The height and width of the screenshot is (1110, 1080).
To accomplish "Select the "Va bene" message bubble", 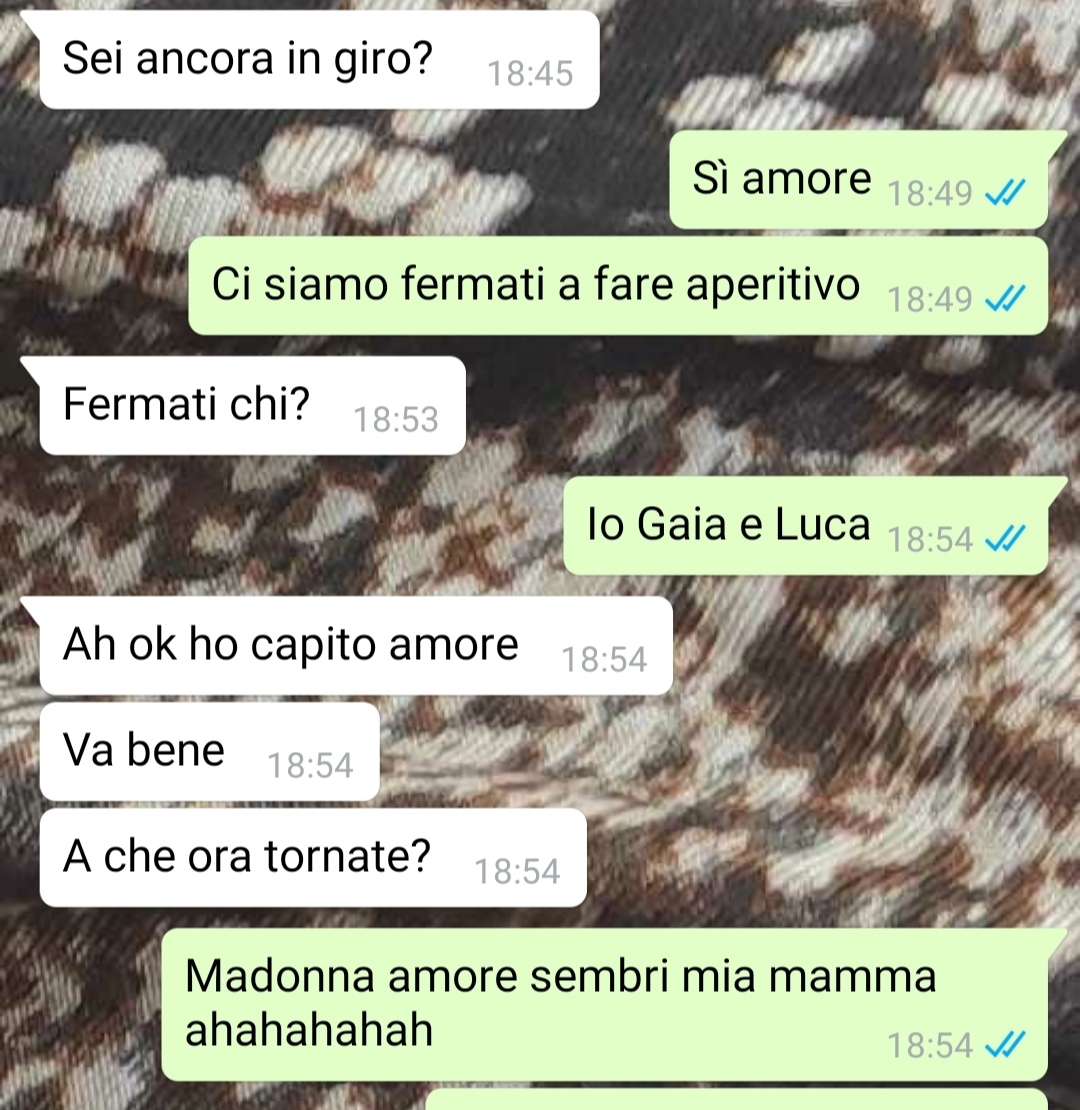I will [209, 752].
